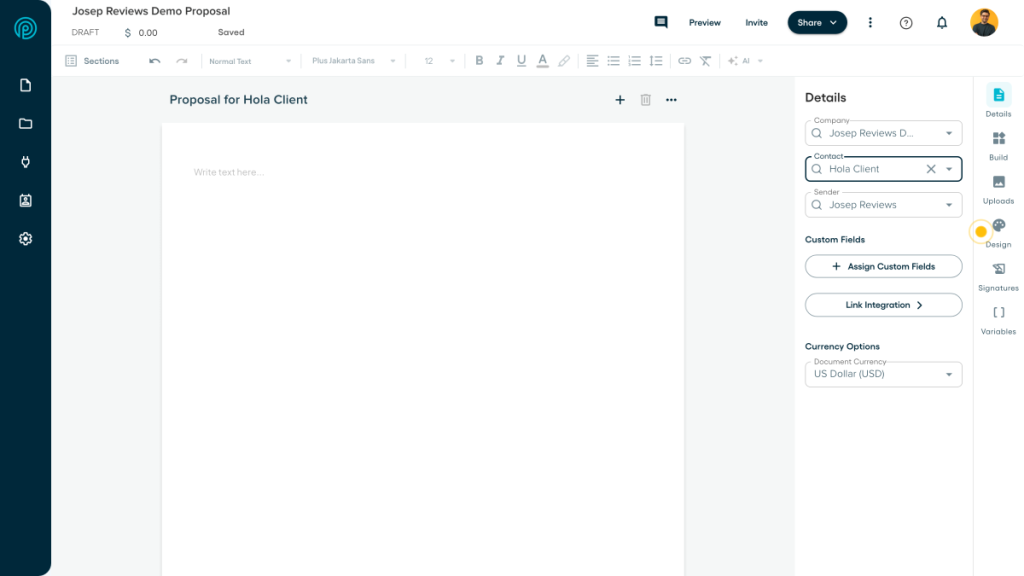Screen dimensions: 1024x576
Task: Toggle underline formatting
Action: [x=521, y=61]
